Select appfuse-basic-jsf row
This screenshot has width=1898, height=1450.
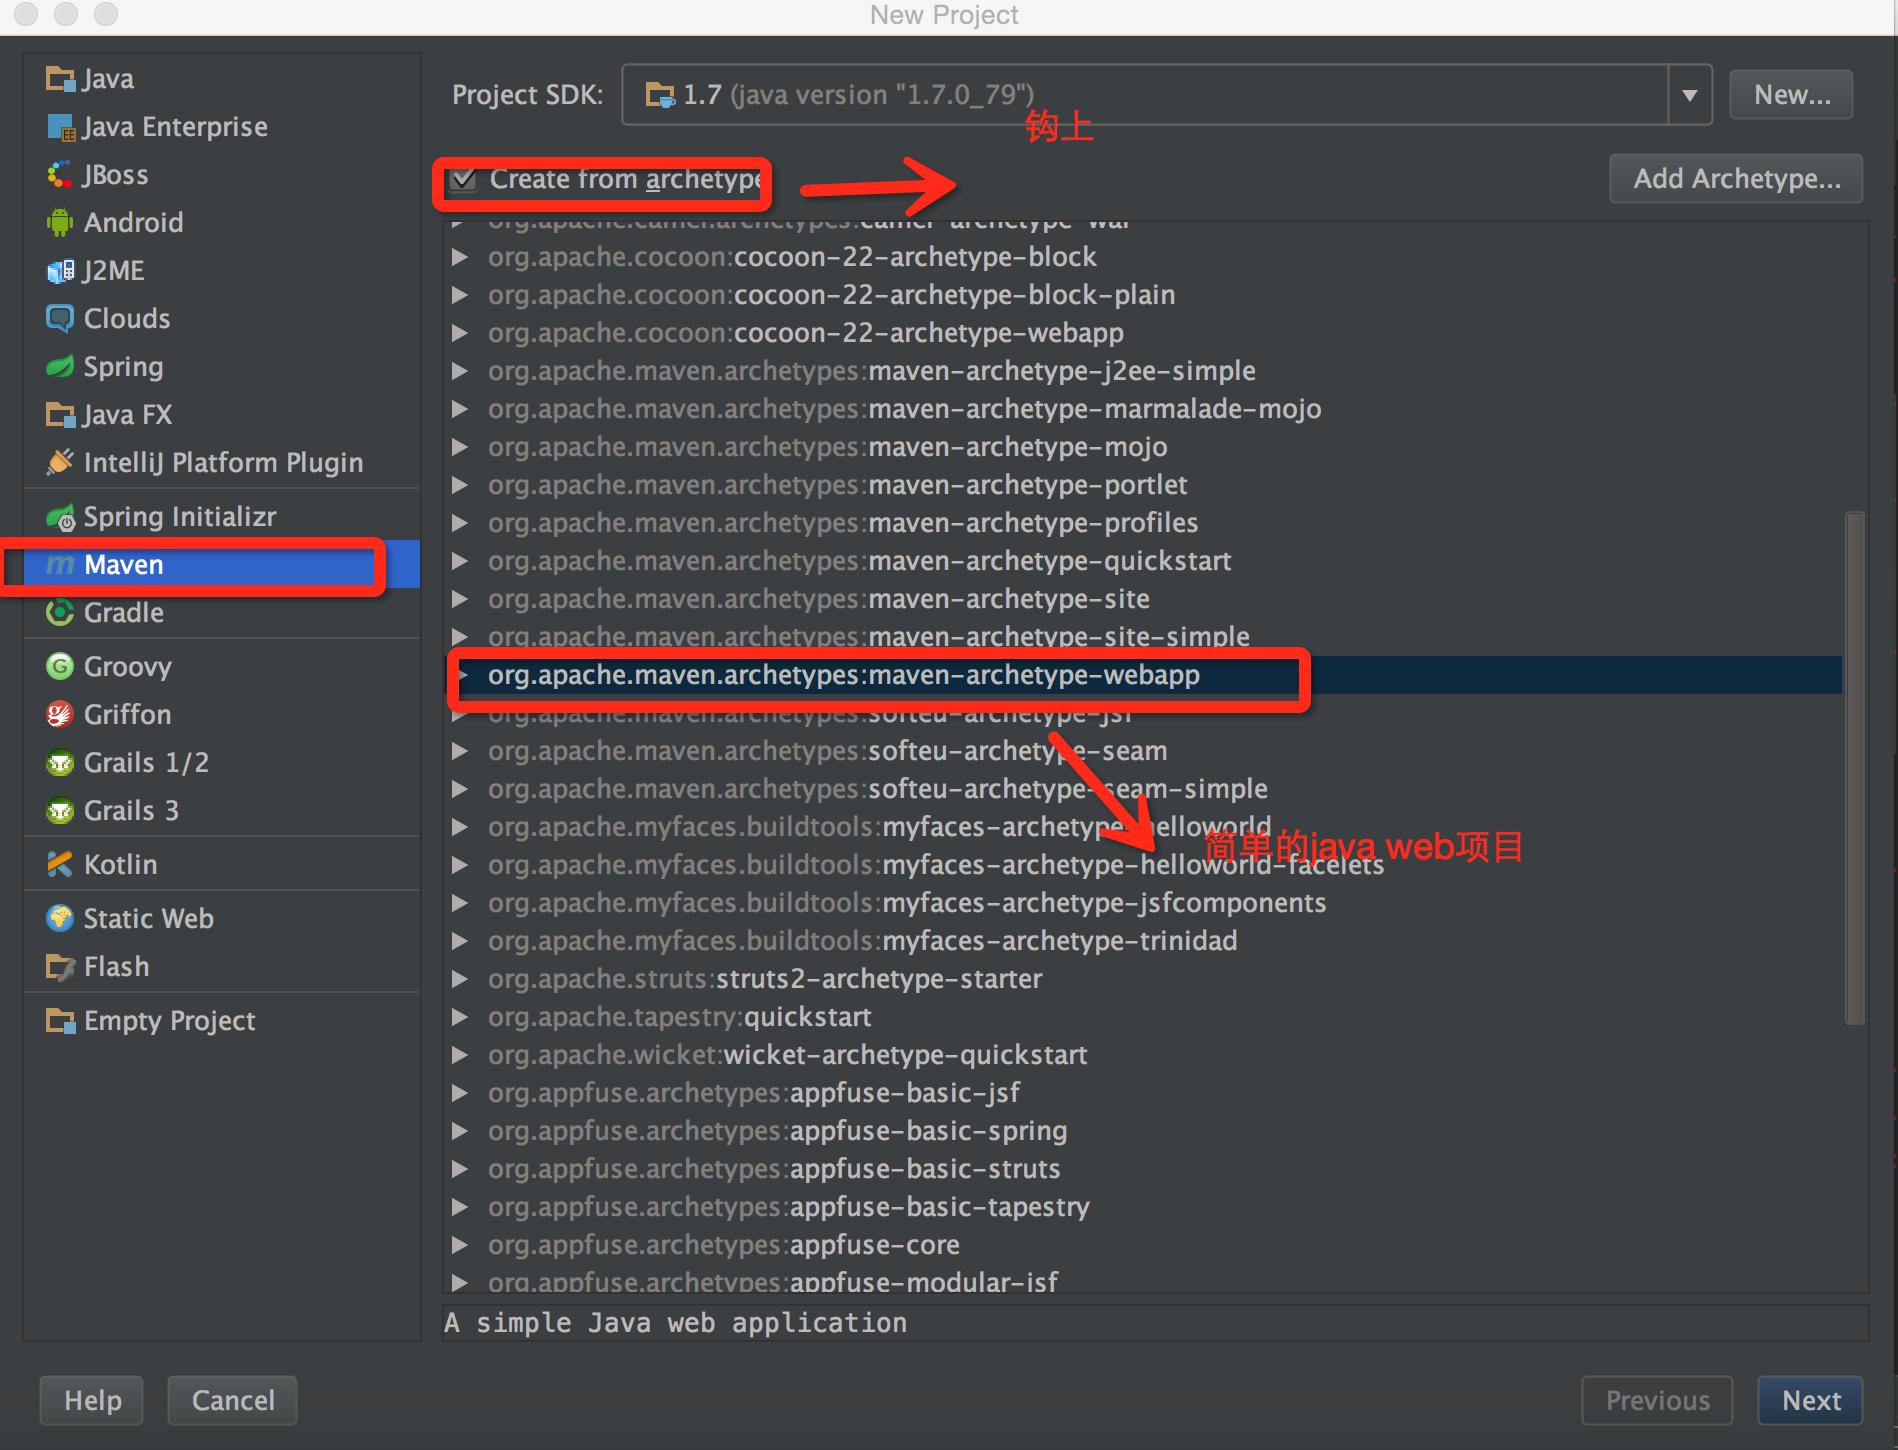[x=1145, y=1093]
